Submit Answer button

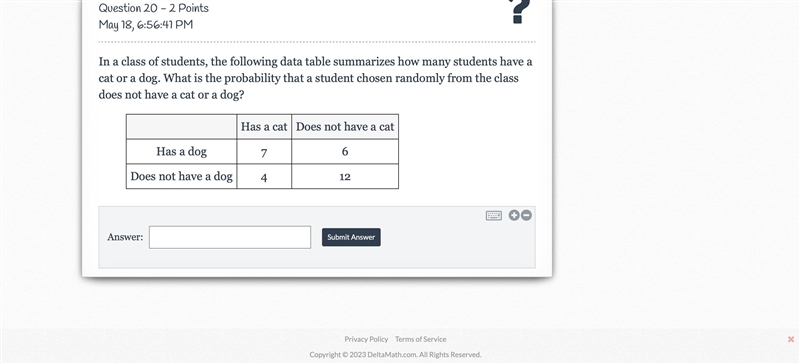tap(351, 237)
